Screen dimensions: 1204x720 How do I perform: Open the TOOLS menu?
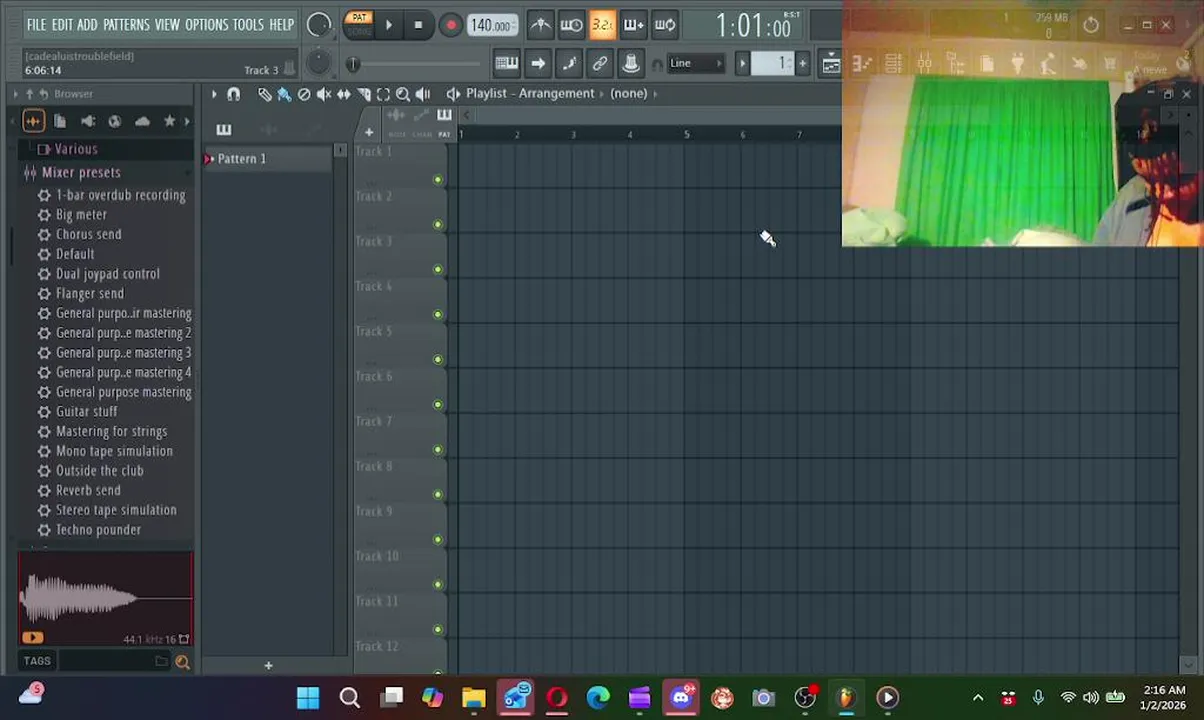click(248, 24)
